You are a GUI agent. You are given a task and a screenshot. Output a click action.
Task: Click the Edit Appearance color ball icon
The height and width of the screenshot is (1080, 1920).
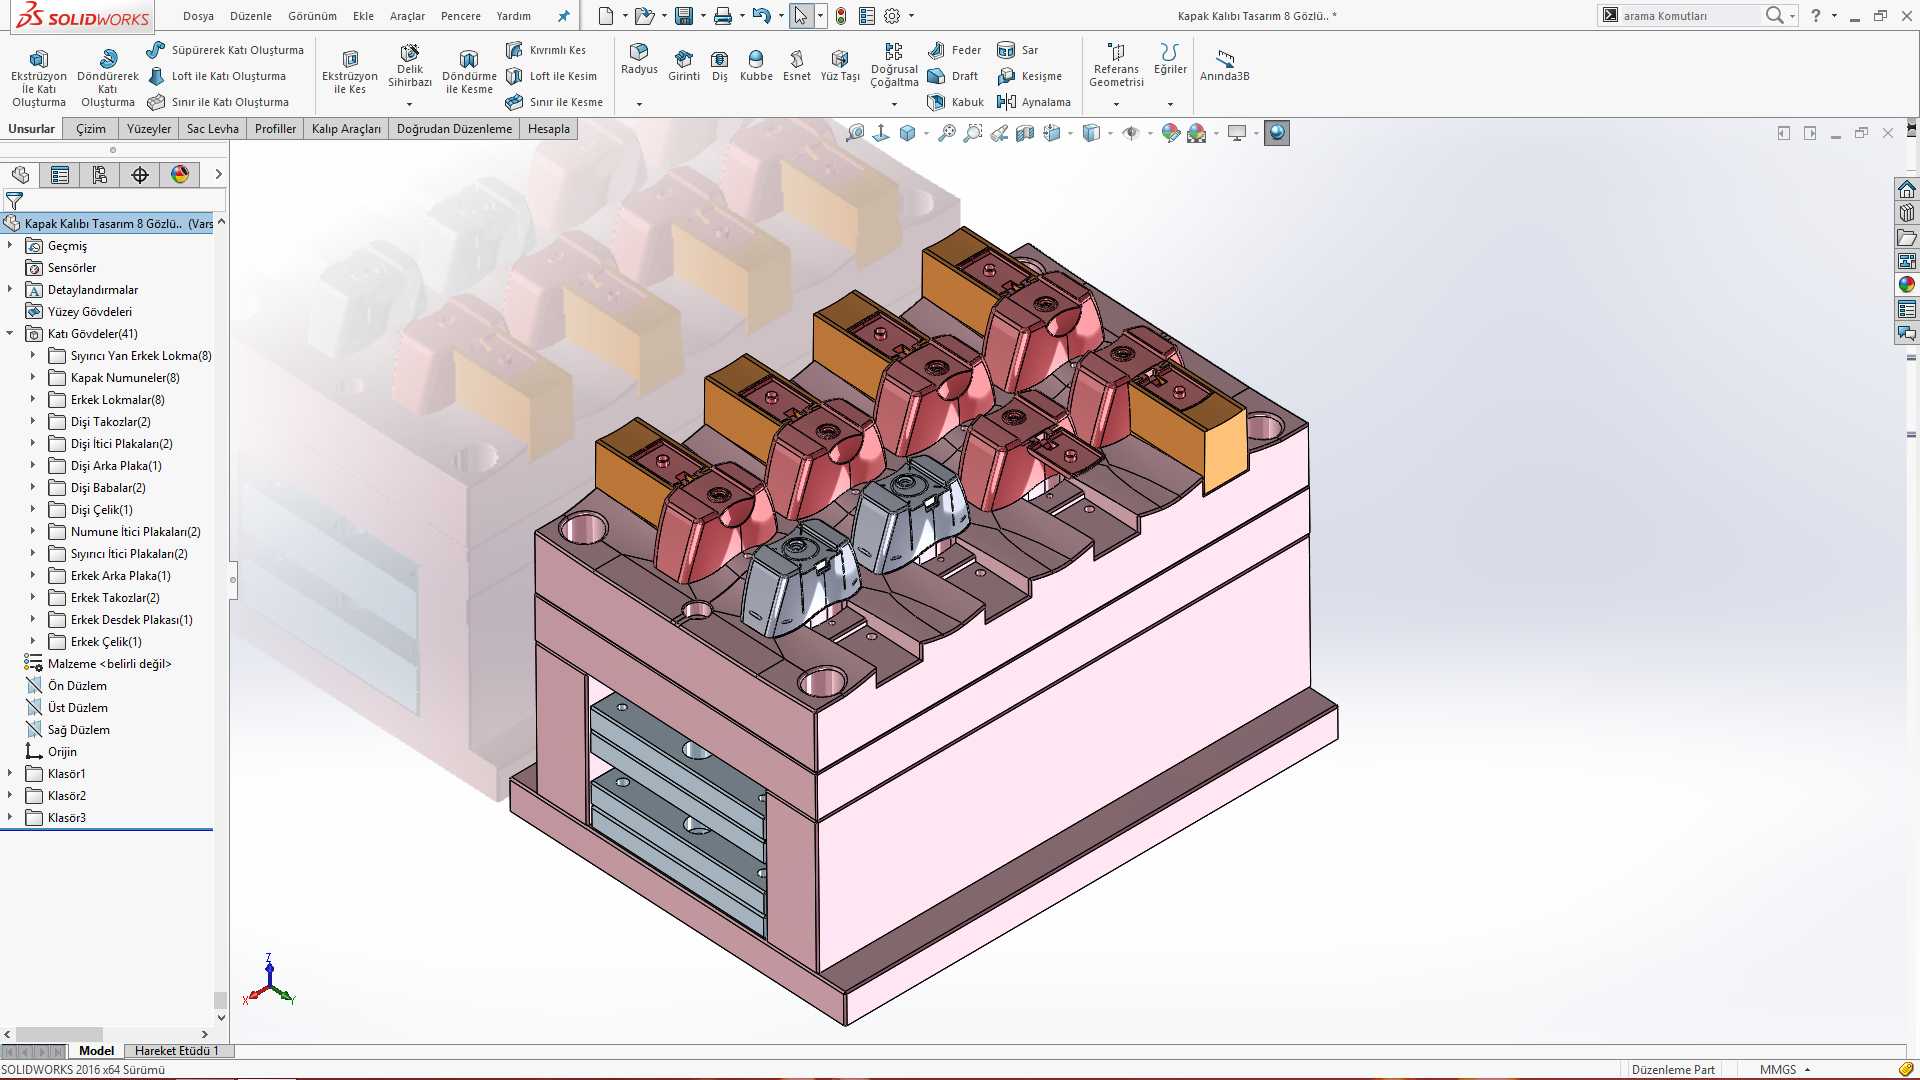[1170, 133]
